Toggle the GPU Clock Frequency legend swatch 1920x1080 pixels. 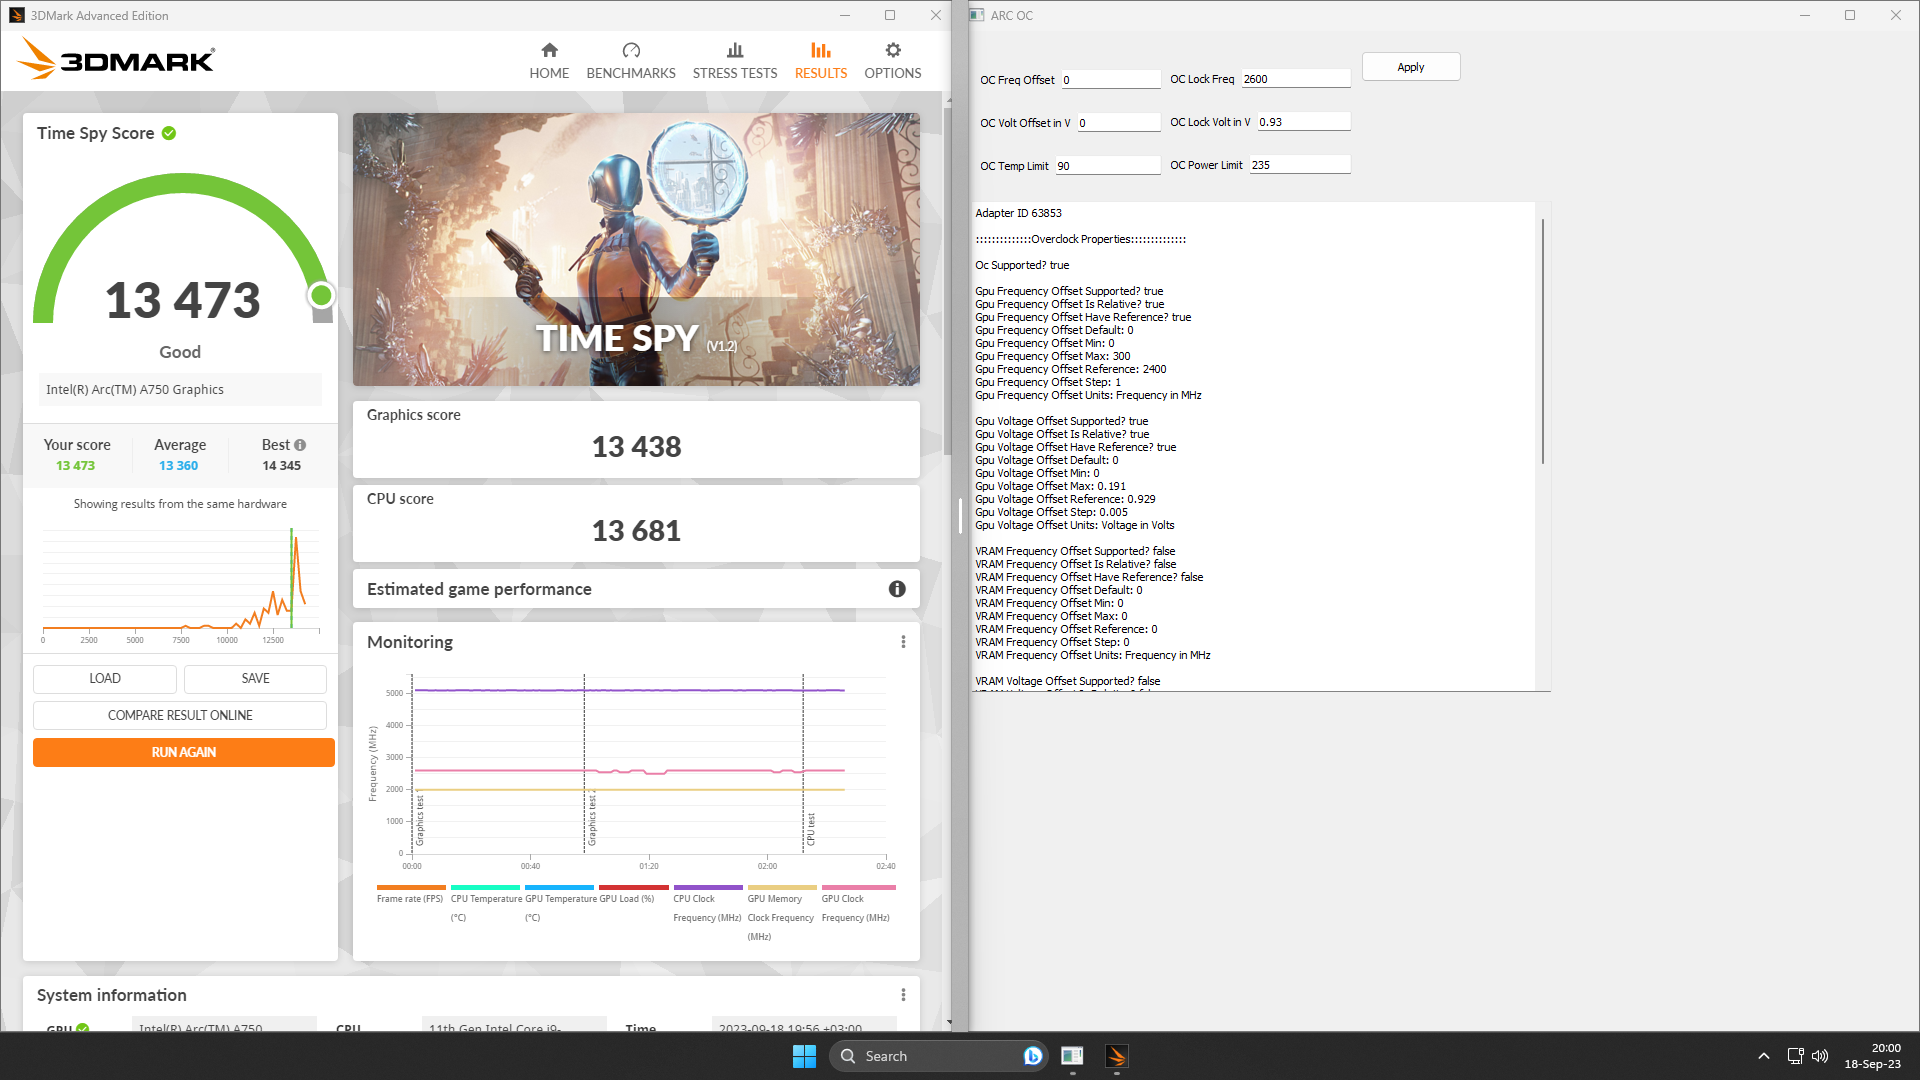point(858,887)
